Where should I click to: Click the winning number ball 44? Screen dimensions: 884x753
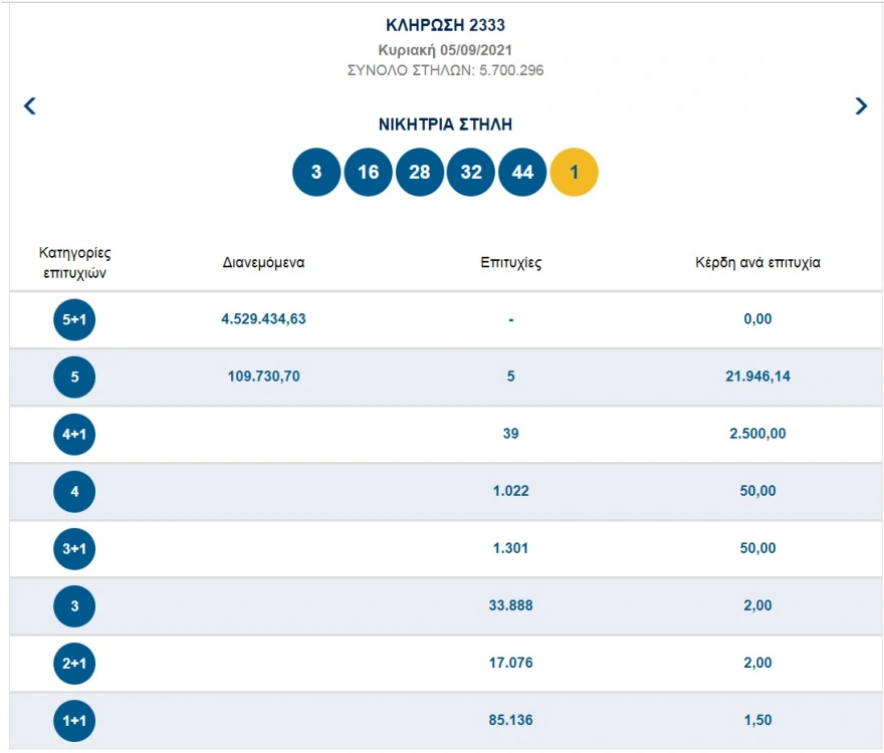coord(523,172)
